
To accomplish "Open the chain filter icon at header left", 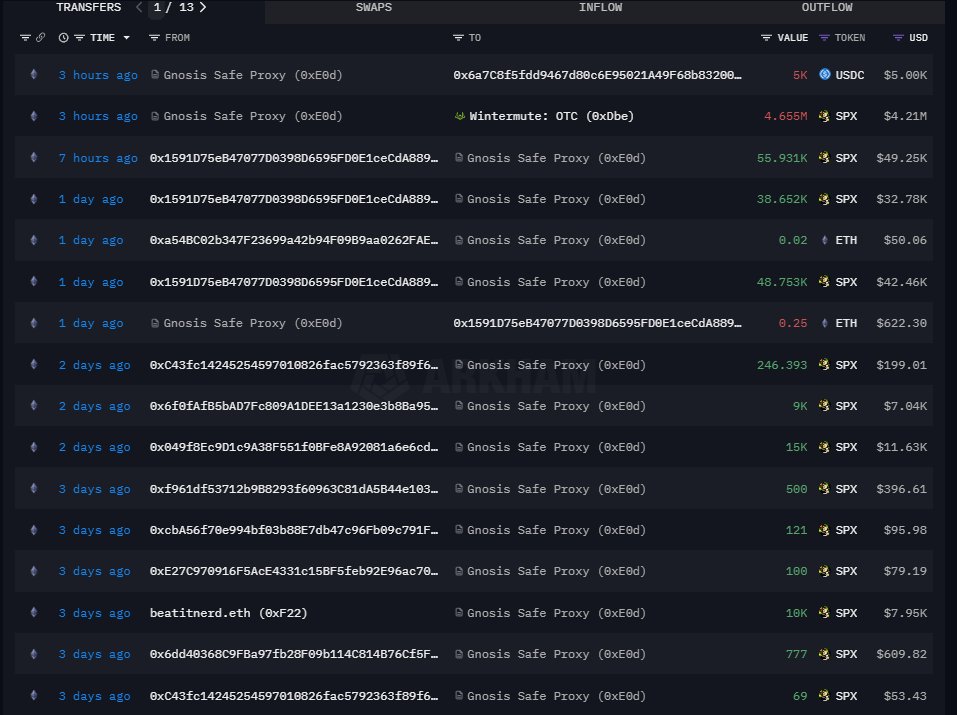I will 25,38.
